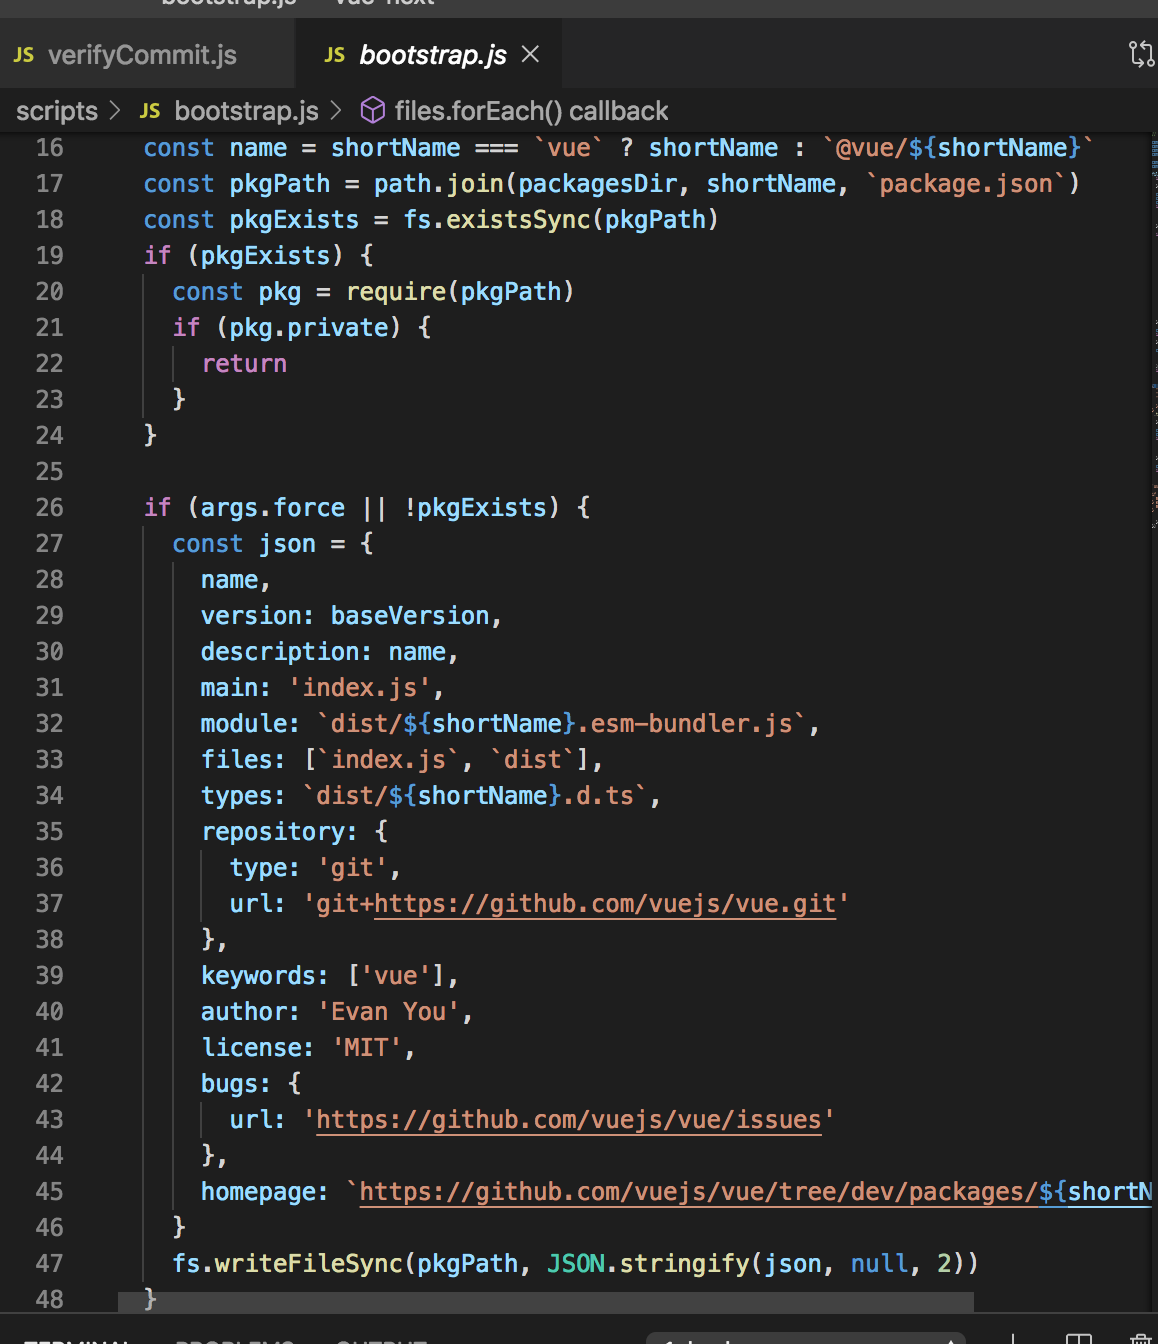This screenshot has height=1344, width=1158.
Task: Click line number 16 in the gutter
Action: [50, 148]
